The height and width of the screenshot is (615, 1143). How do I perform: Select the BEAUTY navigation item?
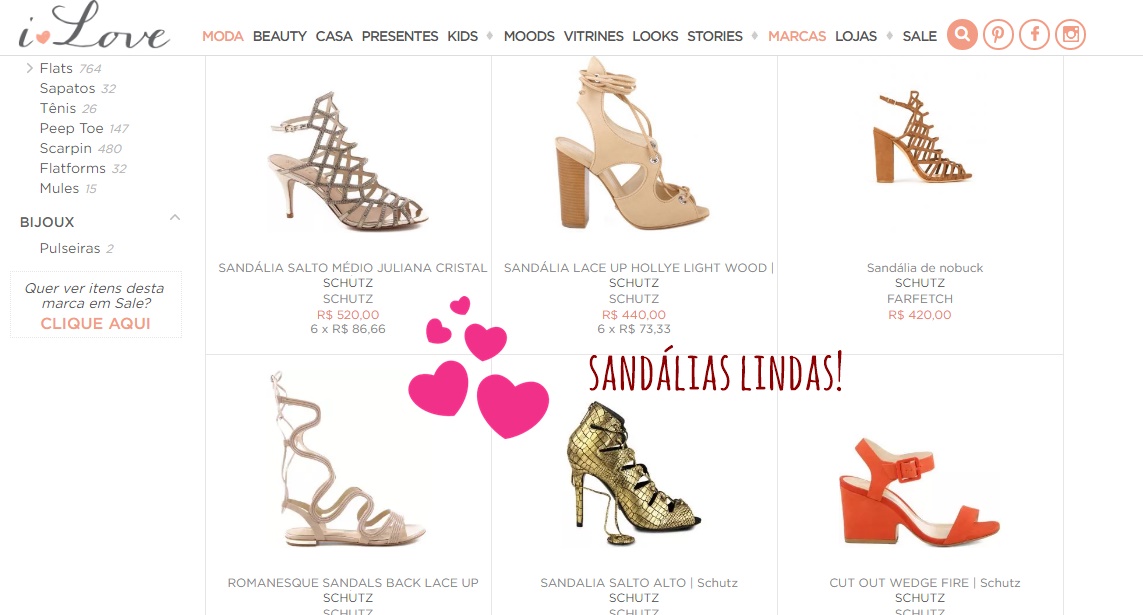click(279, 36)
